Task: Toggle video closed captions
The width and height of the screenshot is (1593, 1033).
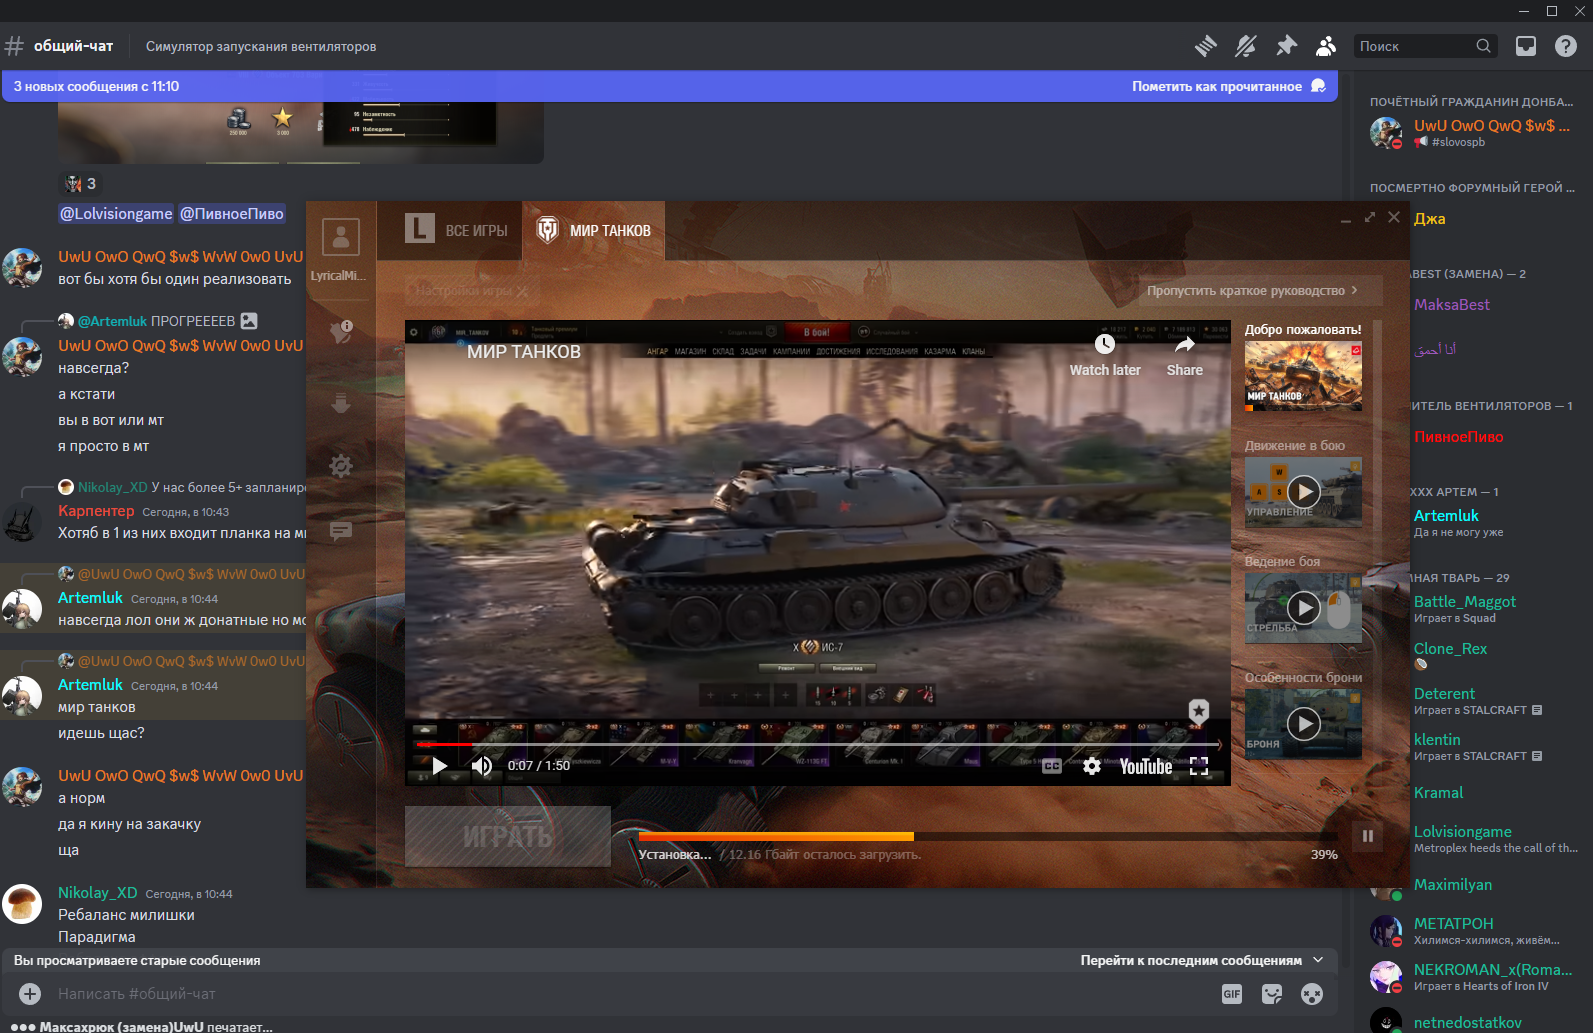Action: coord(1052,766)
